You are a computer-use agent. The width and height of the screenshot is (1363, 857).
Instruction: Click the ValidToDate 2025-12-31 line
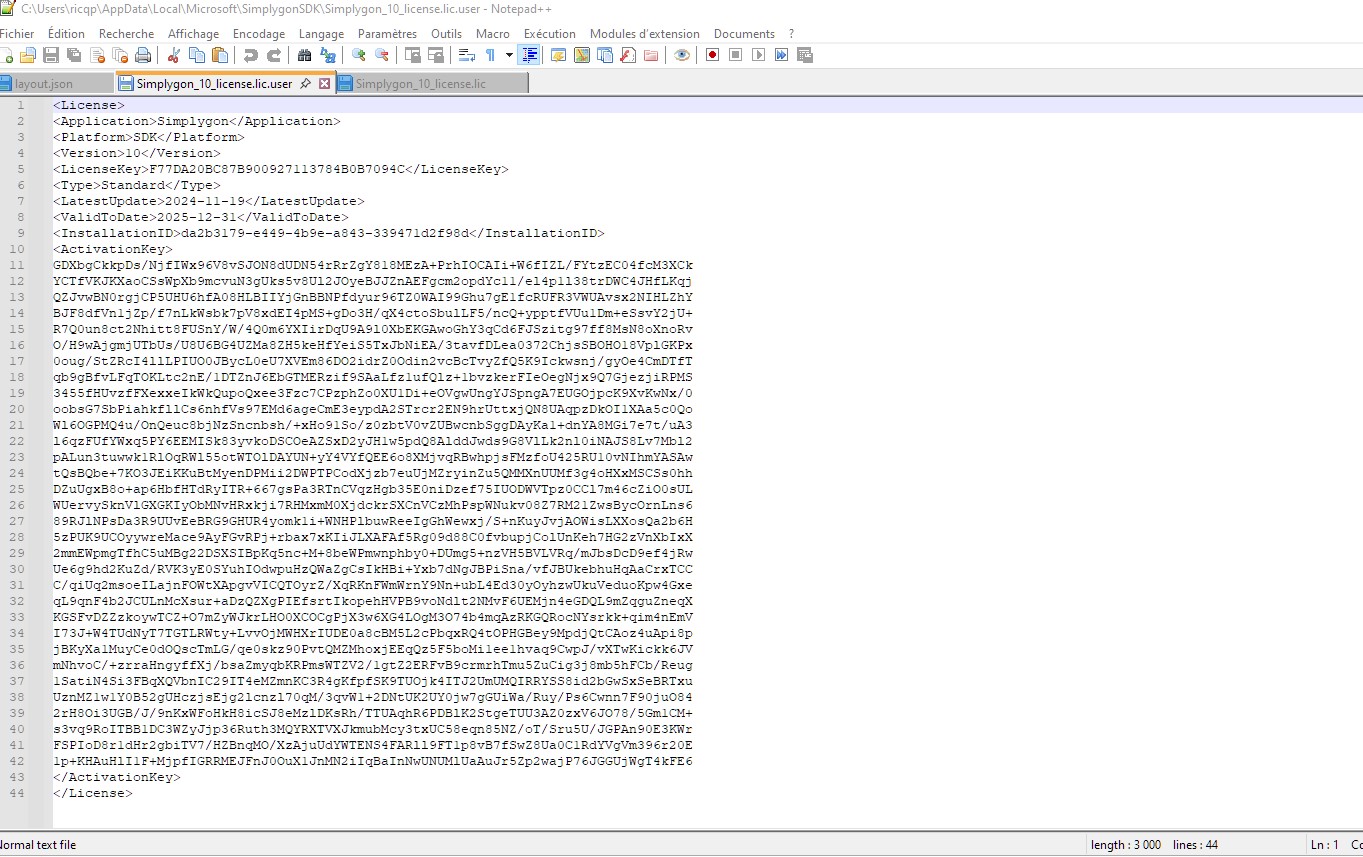tap(201, 217)
